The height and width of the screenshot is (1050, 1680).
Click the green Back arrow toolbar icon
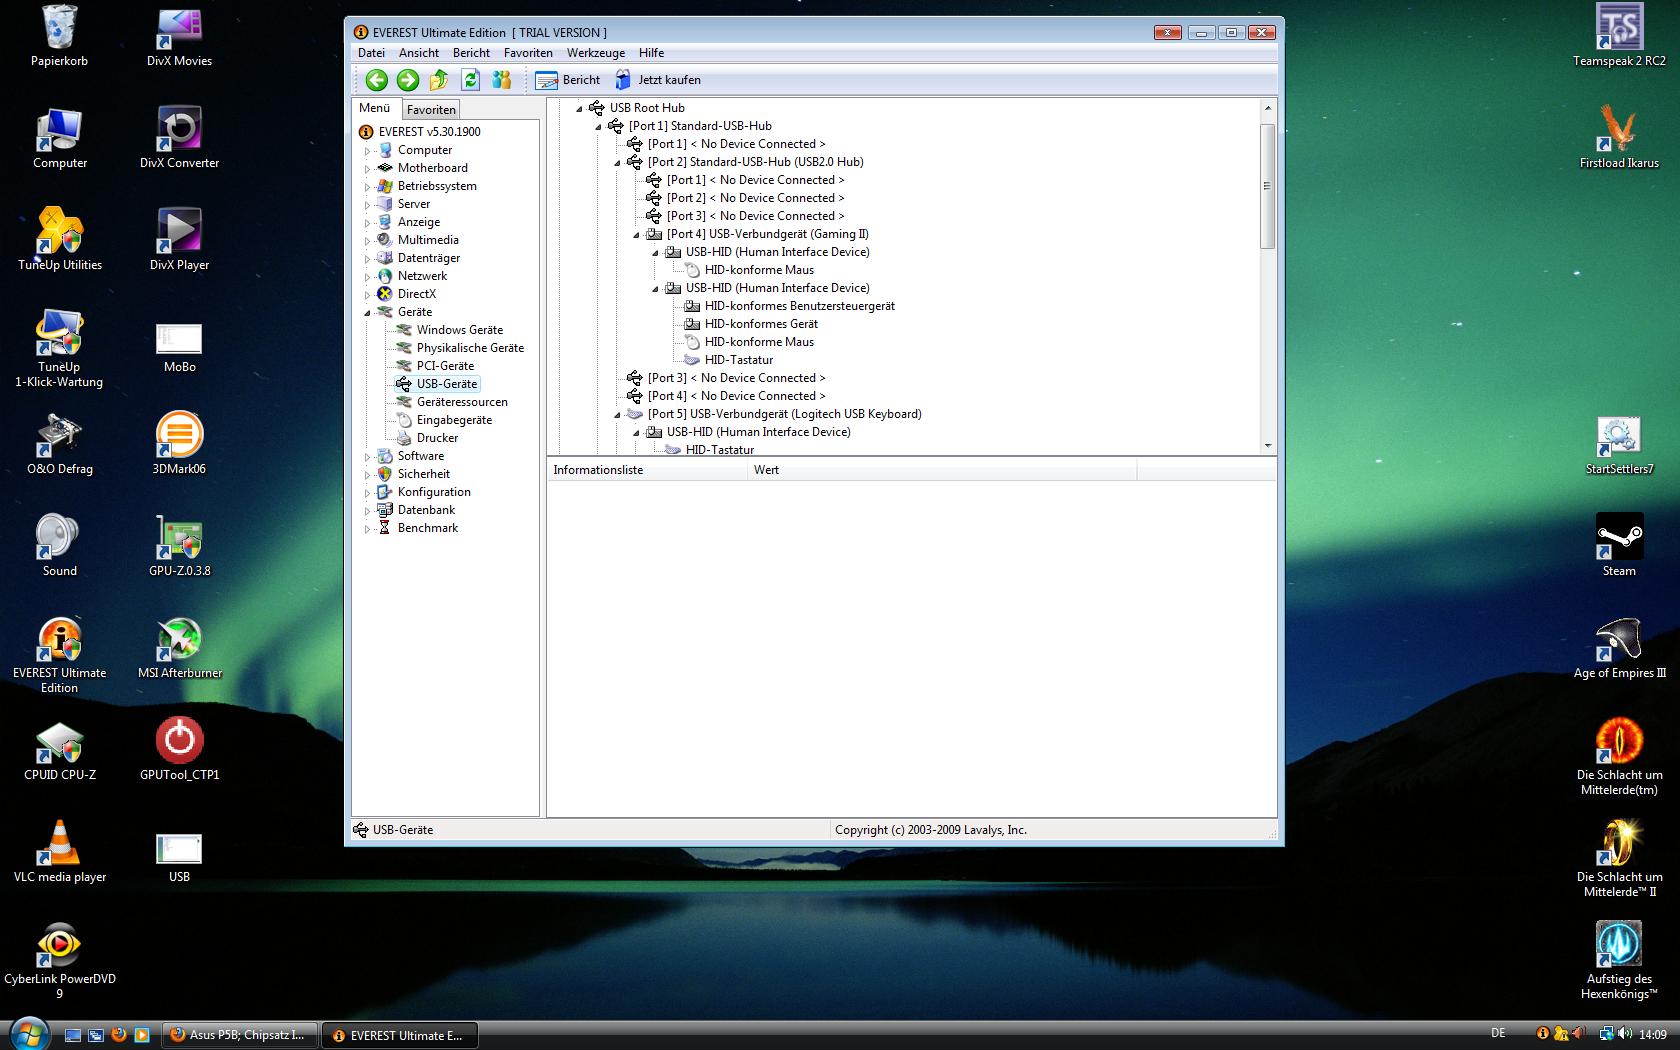coord(377,80)
